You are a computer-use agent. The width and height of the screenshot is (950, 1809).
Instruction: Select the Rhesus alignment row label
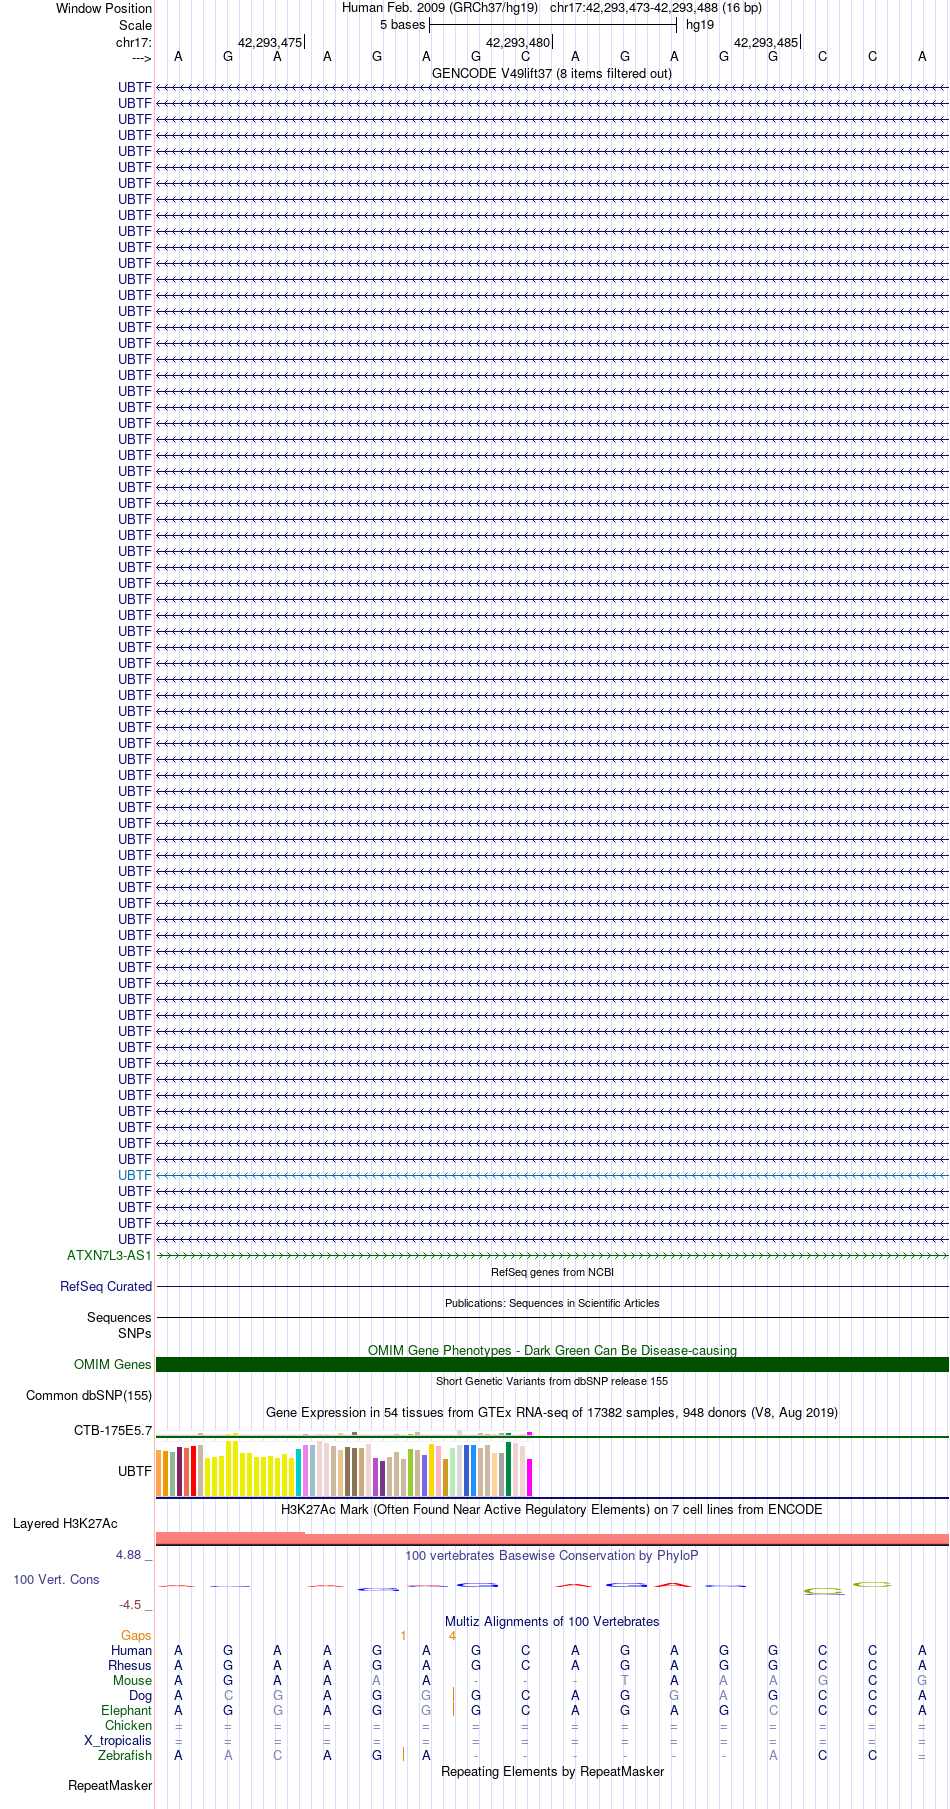130,1665
